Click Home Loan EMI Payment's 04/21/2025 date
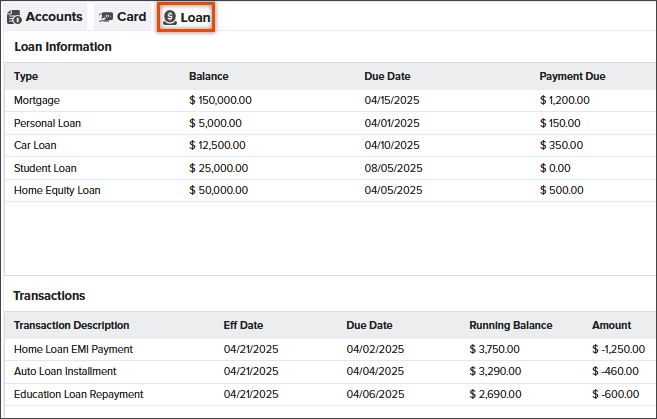657x419 pixels. point(251,349)
